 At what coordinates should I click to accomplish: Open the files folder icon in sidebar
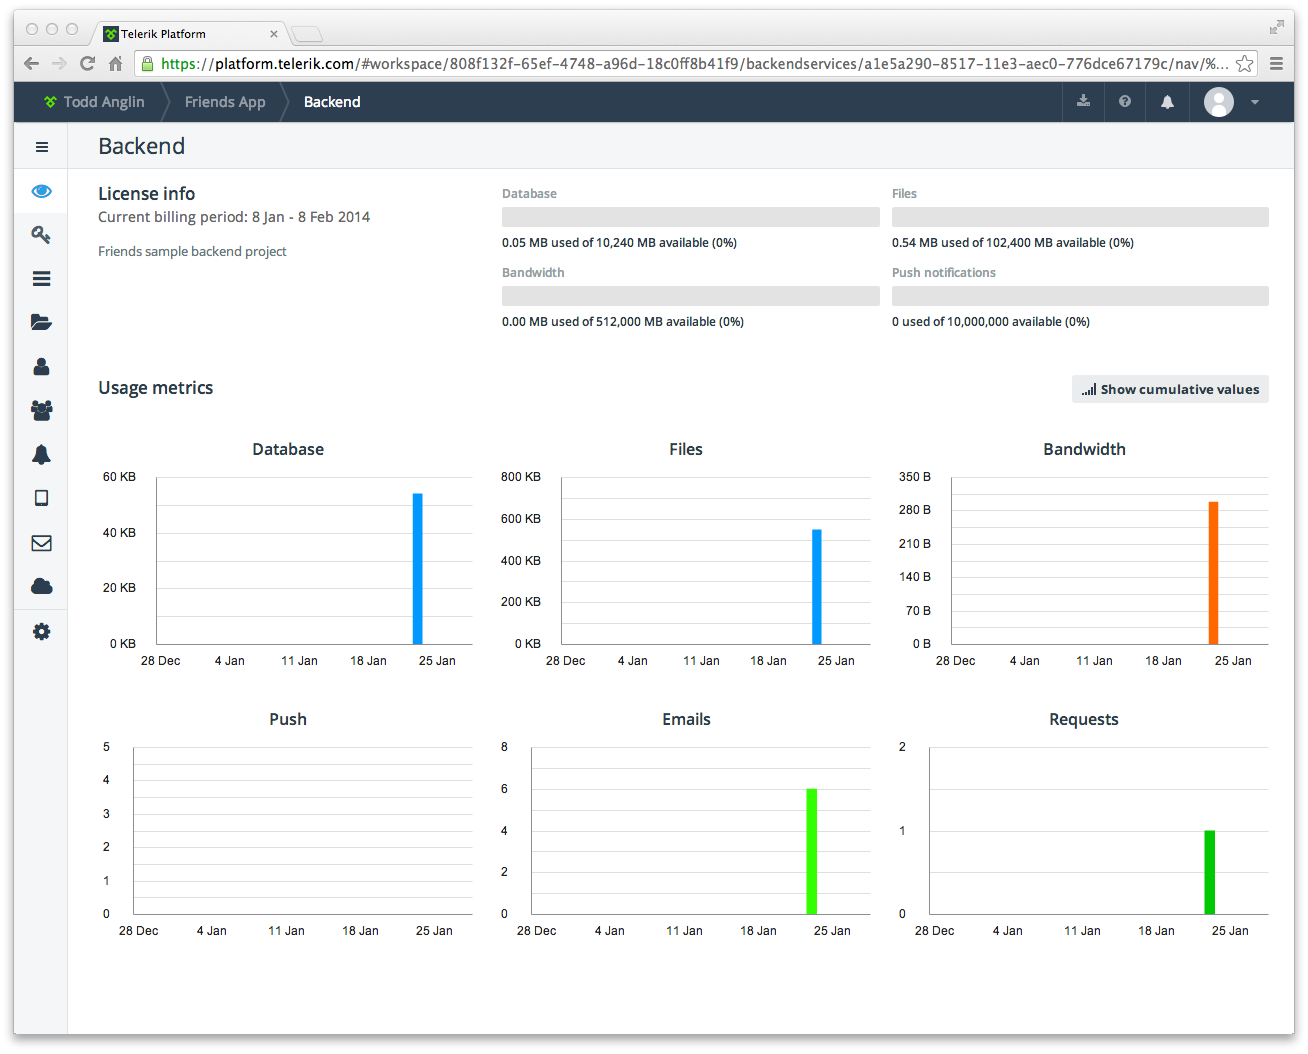coord(41,322)
